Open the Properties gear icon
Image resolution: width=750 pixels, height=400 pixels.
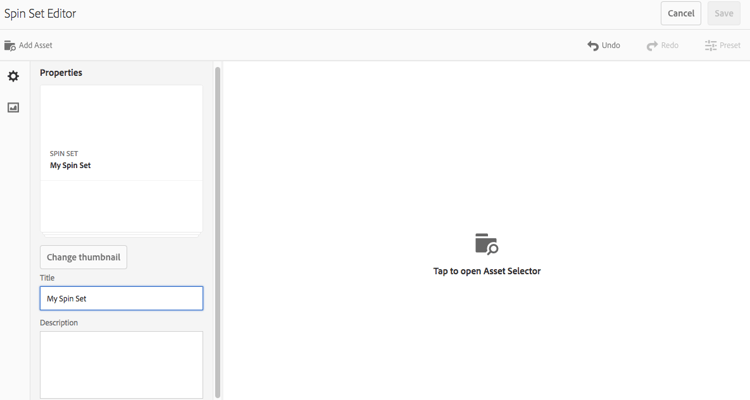click(x=13, y=76)
